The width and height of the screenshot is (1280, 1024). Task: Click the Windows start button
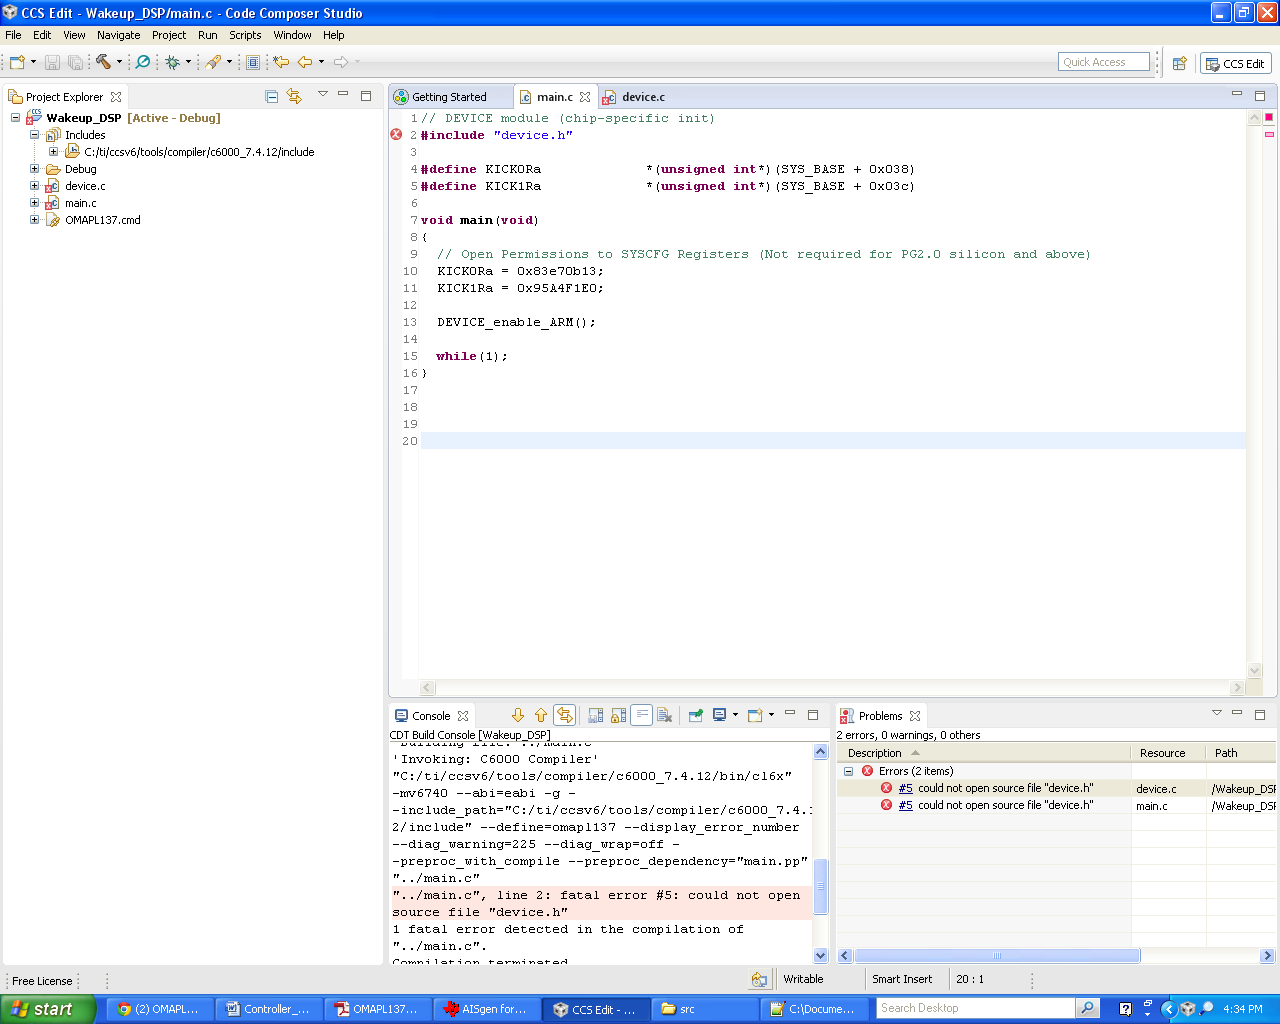pos(47,1009)
